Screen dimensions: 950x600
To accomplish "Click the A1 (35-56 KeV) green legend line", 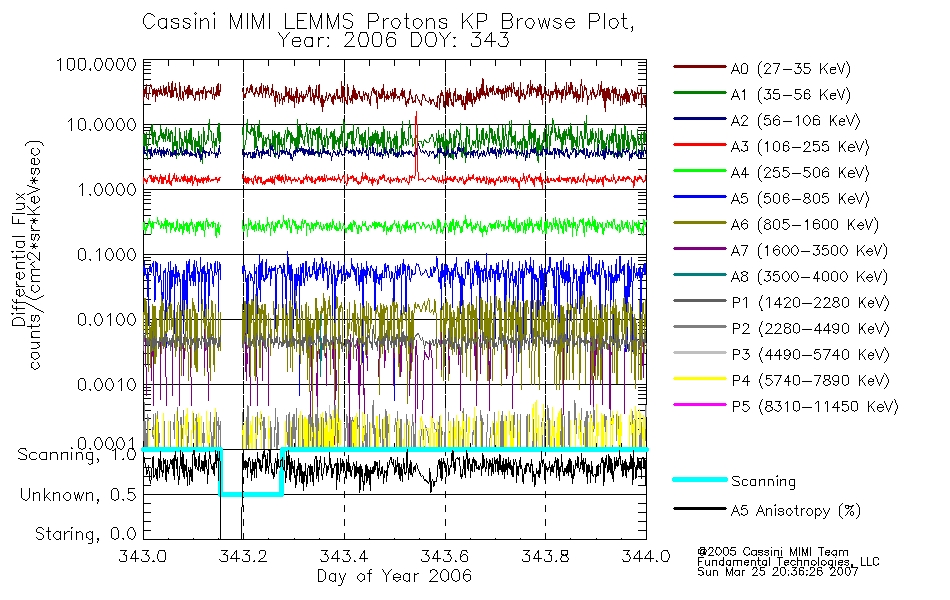I will pos(700,93).
